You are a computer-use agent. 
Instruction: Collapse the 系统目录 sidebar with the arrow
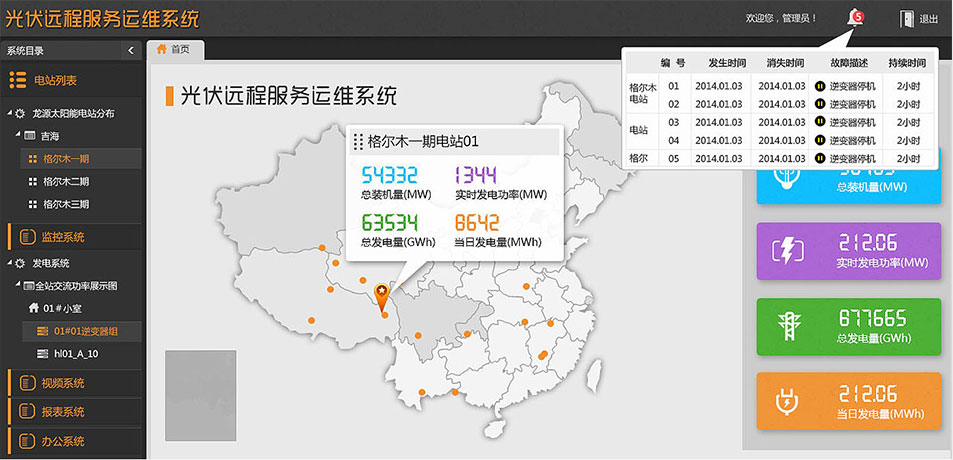coord(131,50)
